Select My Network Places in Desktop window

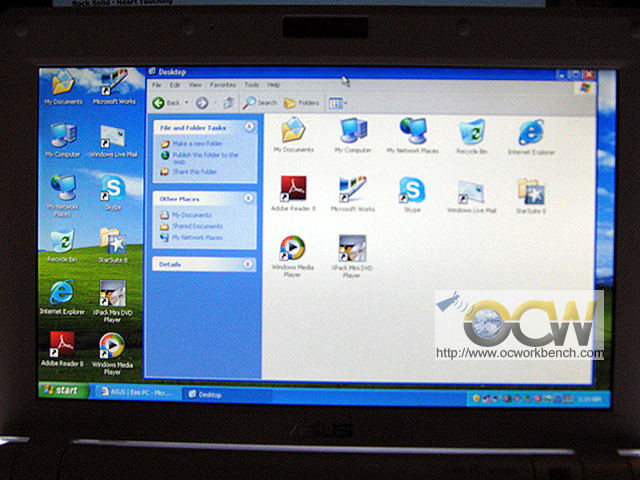point(413,136)
